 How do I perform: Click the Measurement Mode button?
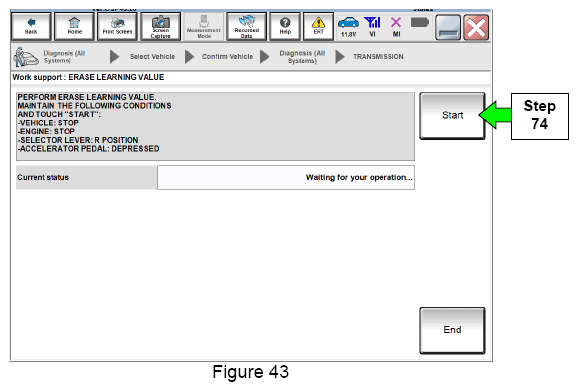(x=203, y=27)
